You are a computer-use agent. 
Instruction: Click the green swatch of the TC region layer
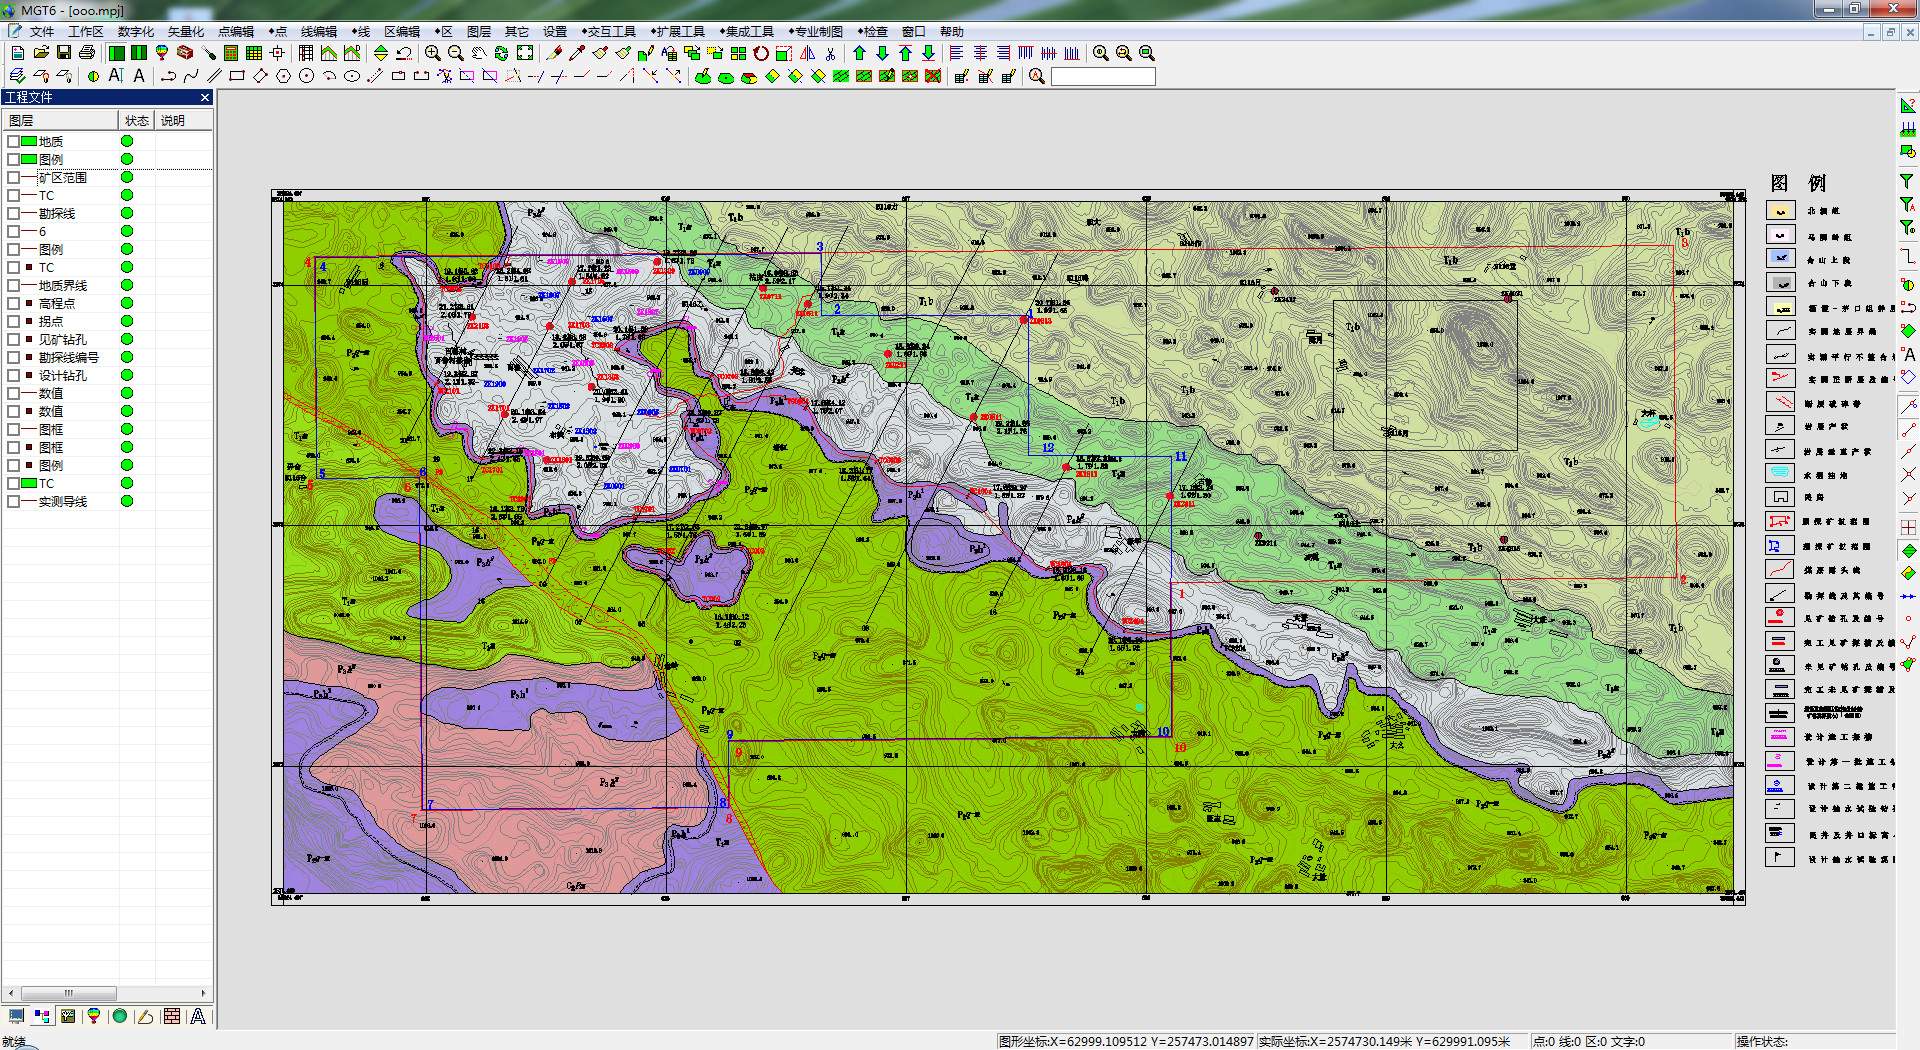point(29,484)
